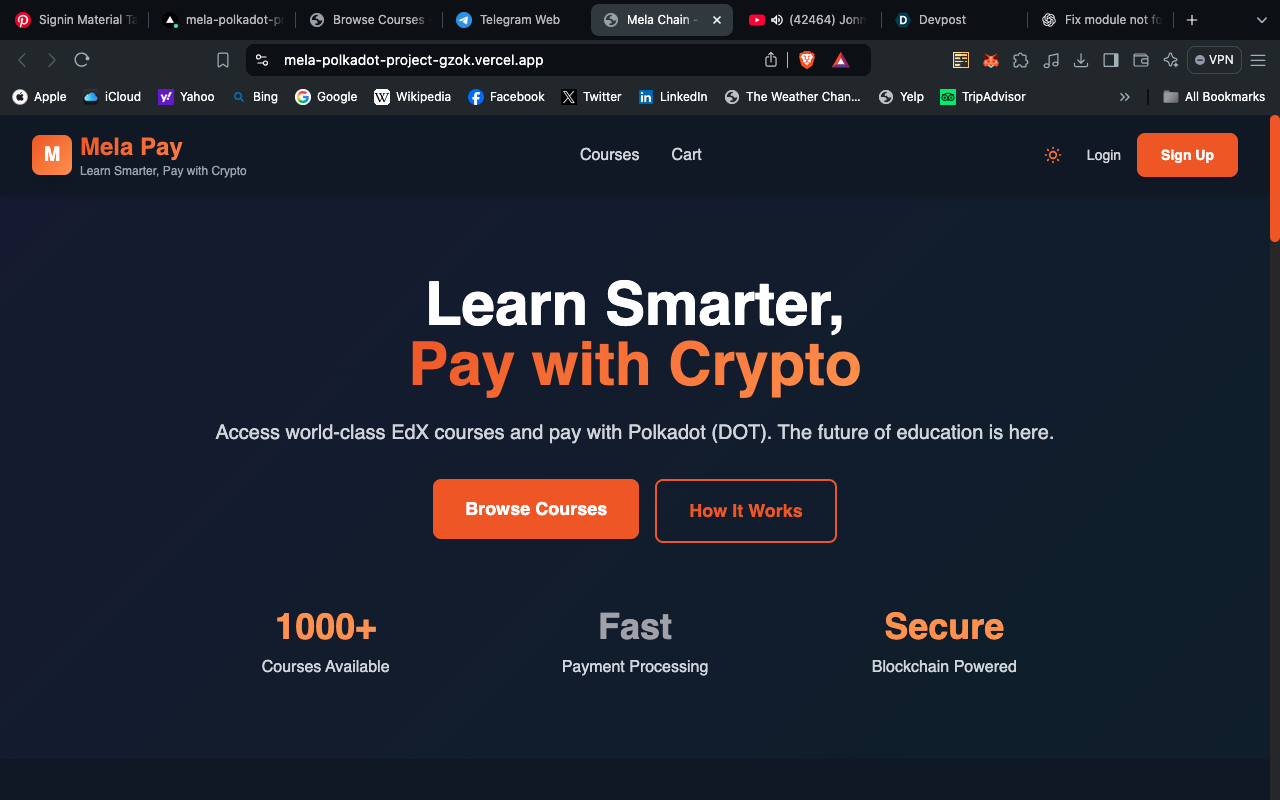Open the extensions puzzle icon
This screenshot has width=1280, height=800.
coord(1021,60)
